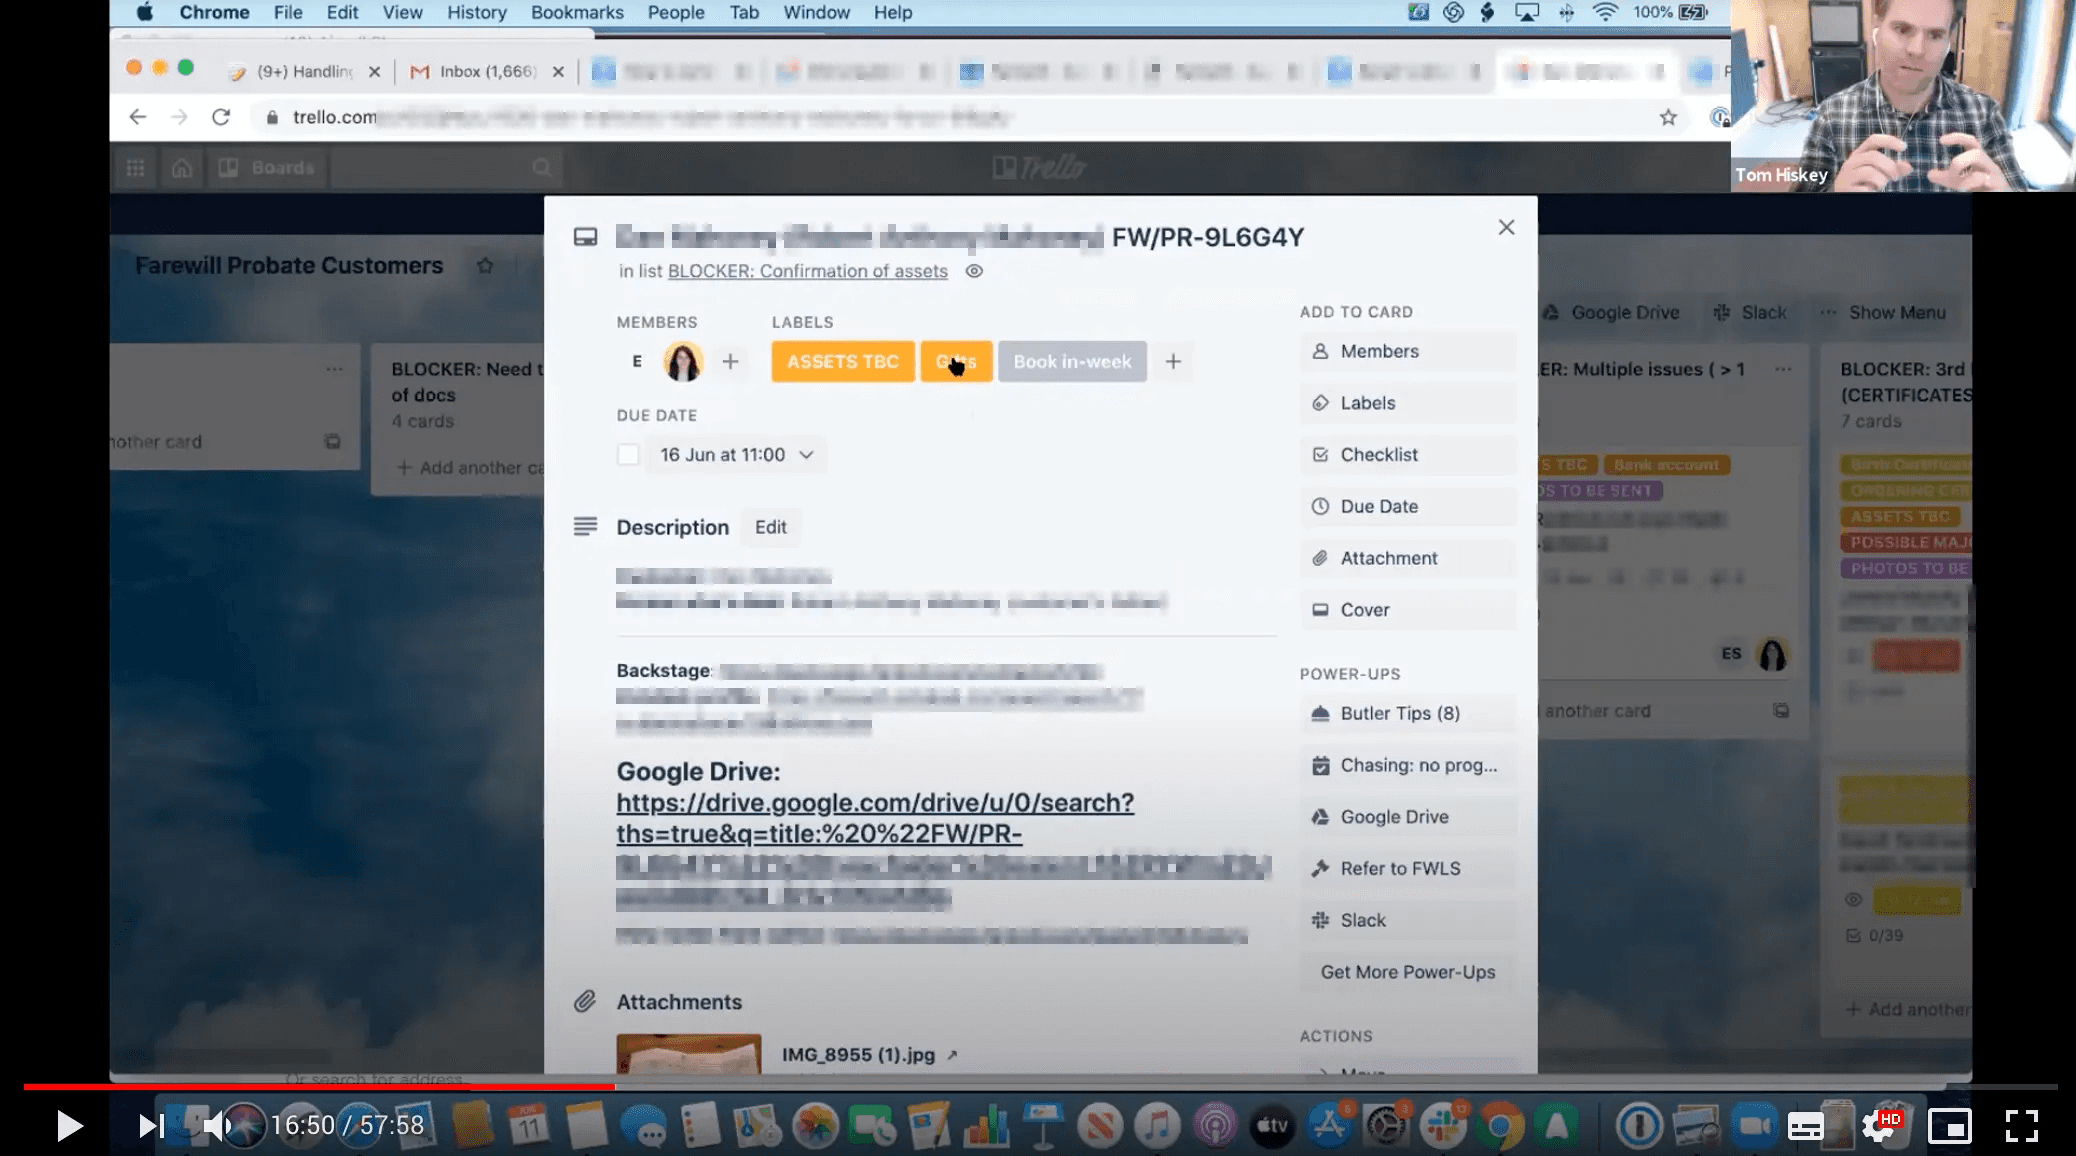The width and height of the screenshot is (2076, 1156).
Task: Click the board's Slack button in header
Action: pyautogui.click(x=1750, y=312)
